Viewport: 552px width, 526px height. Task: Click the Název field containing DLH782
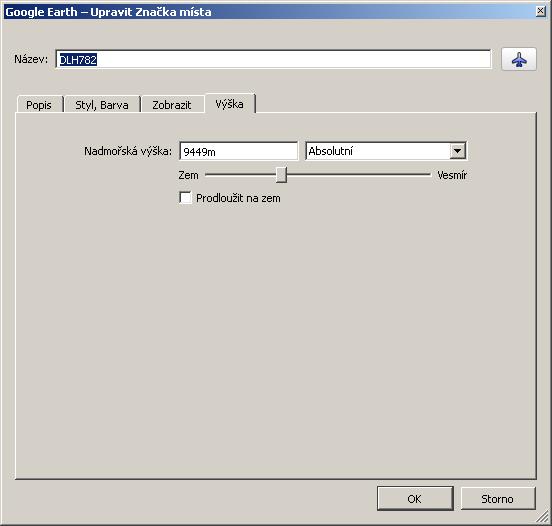click(273, 59)
